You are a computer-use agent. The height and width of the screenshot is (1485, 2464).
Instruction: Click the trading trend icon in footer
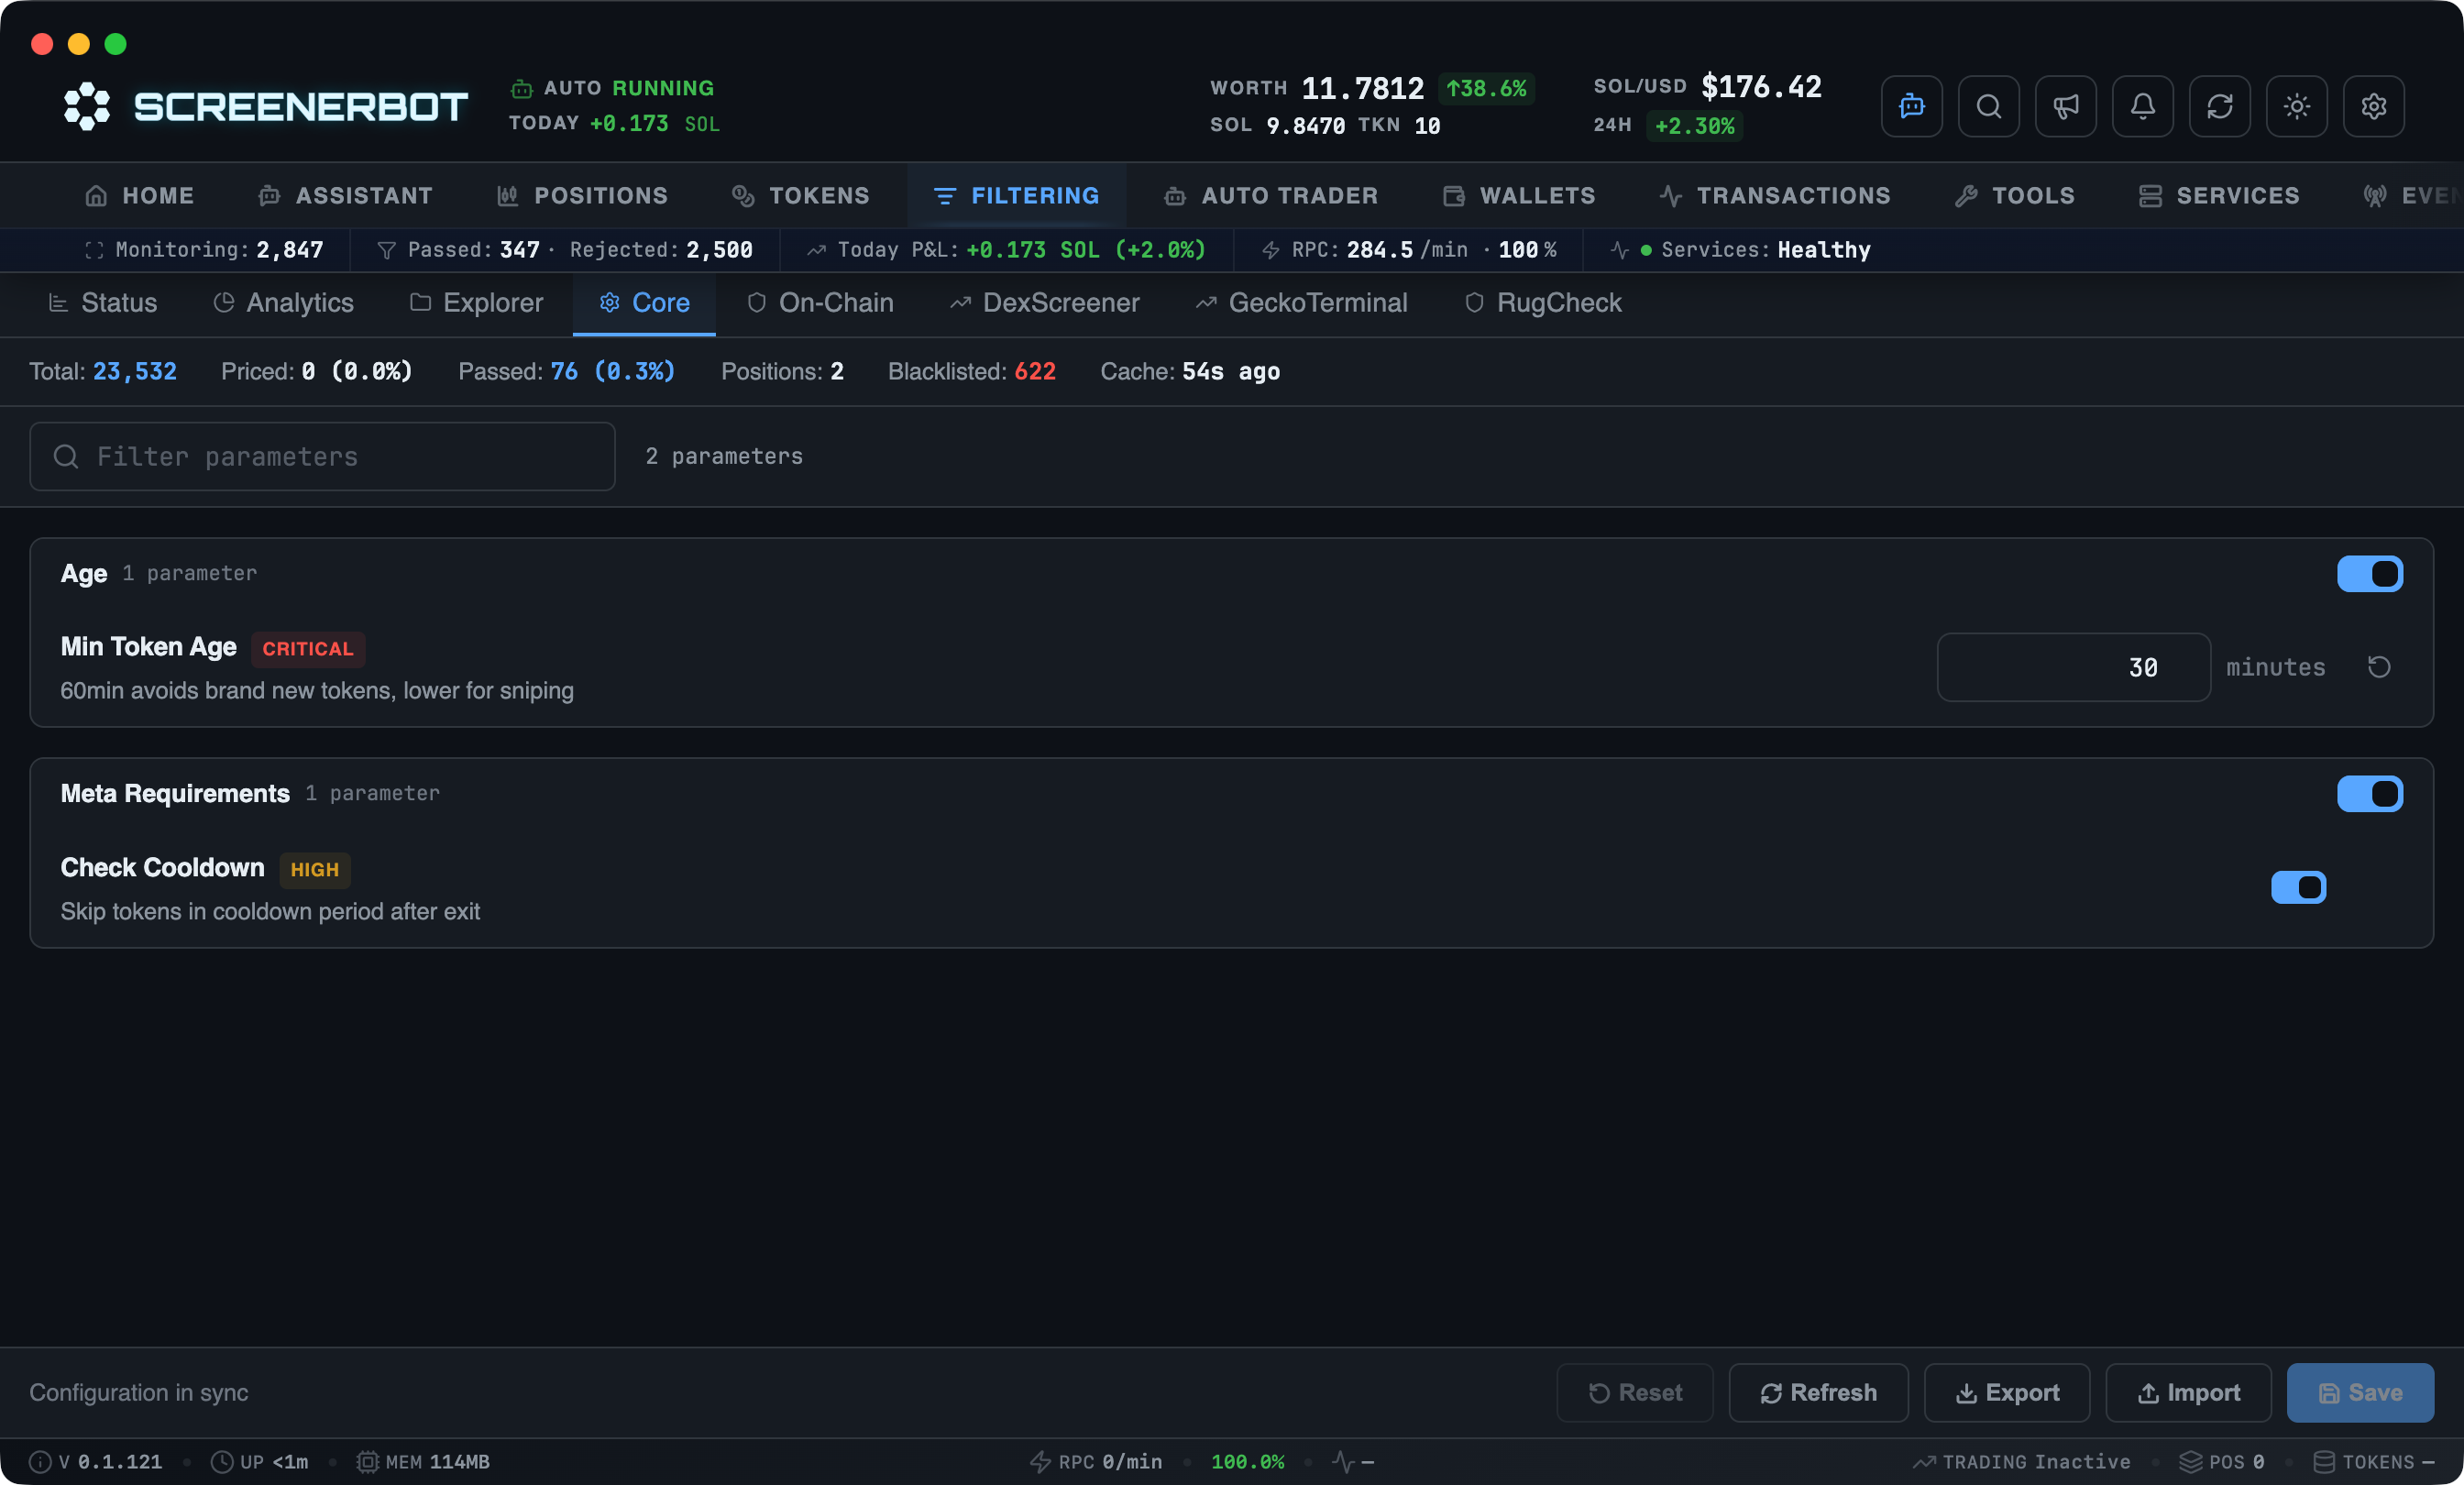click(1924, 1462)
